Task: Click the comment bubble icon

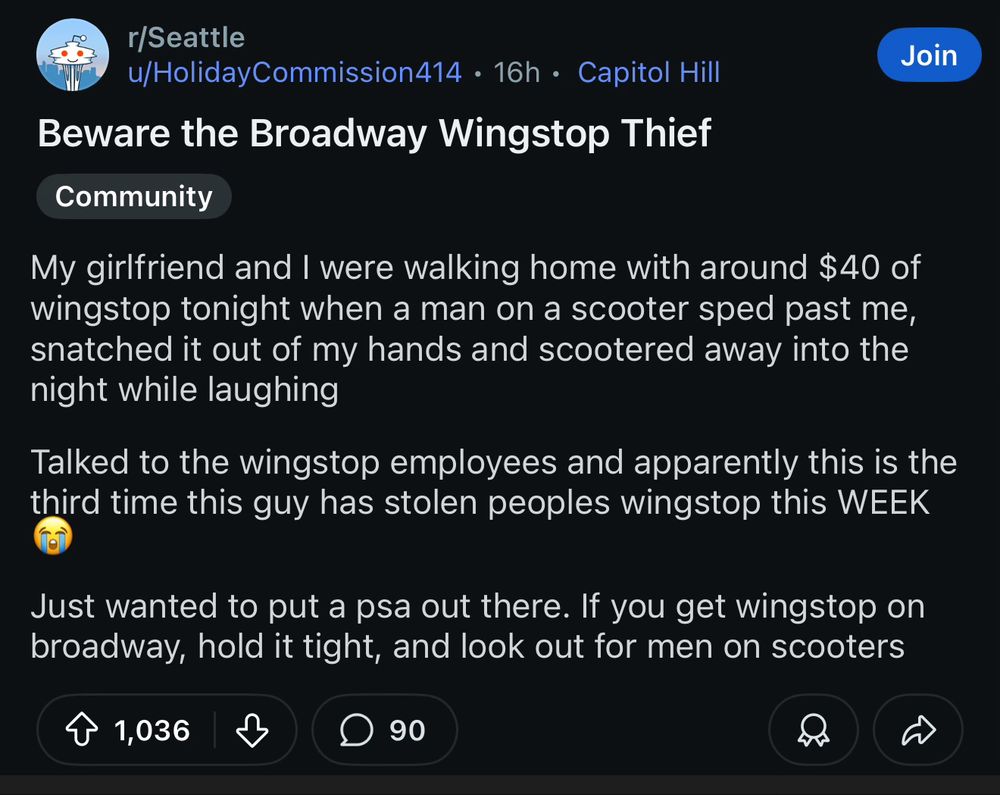Action: click(x=355, y=731)
